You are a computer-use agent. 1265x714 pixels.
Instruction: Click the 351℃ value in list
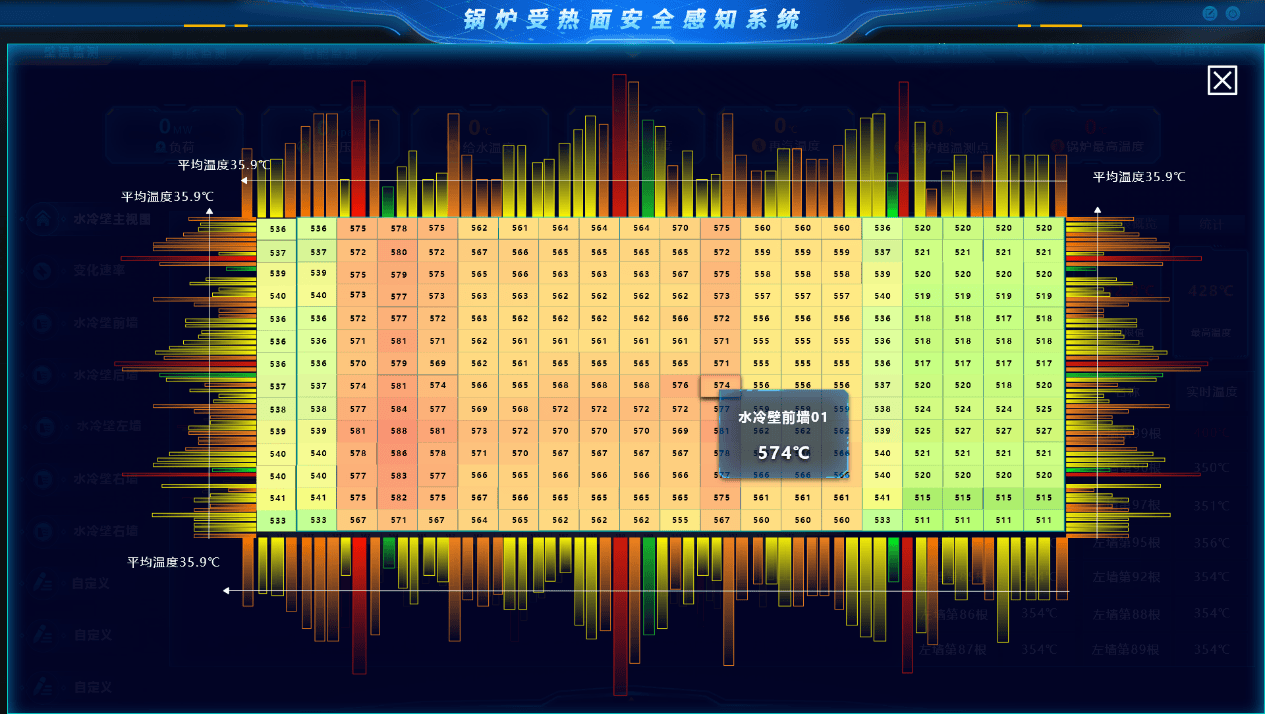(x=1210, y=506)
